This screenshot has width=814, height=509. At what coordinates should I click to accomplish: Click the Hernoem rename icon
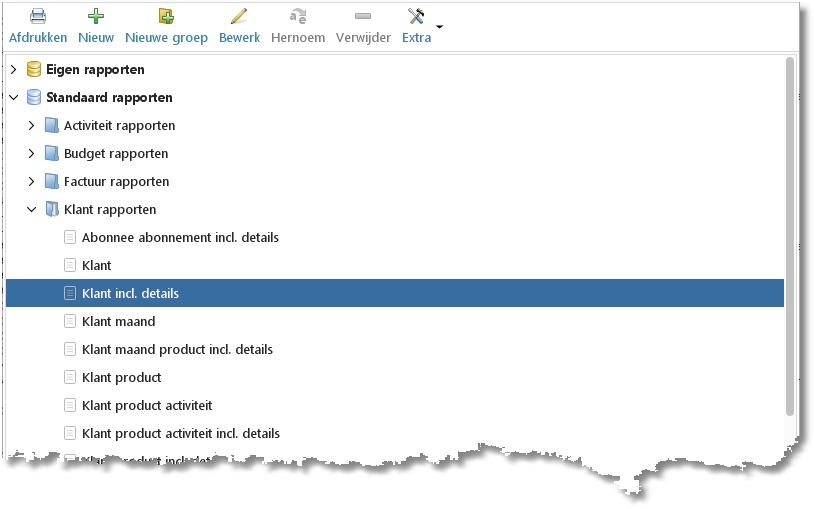click(297, 16)
